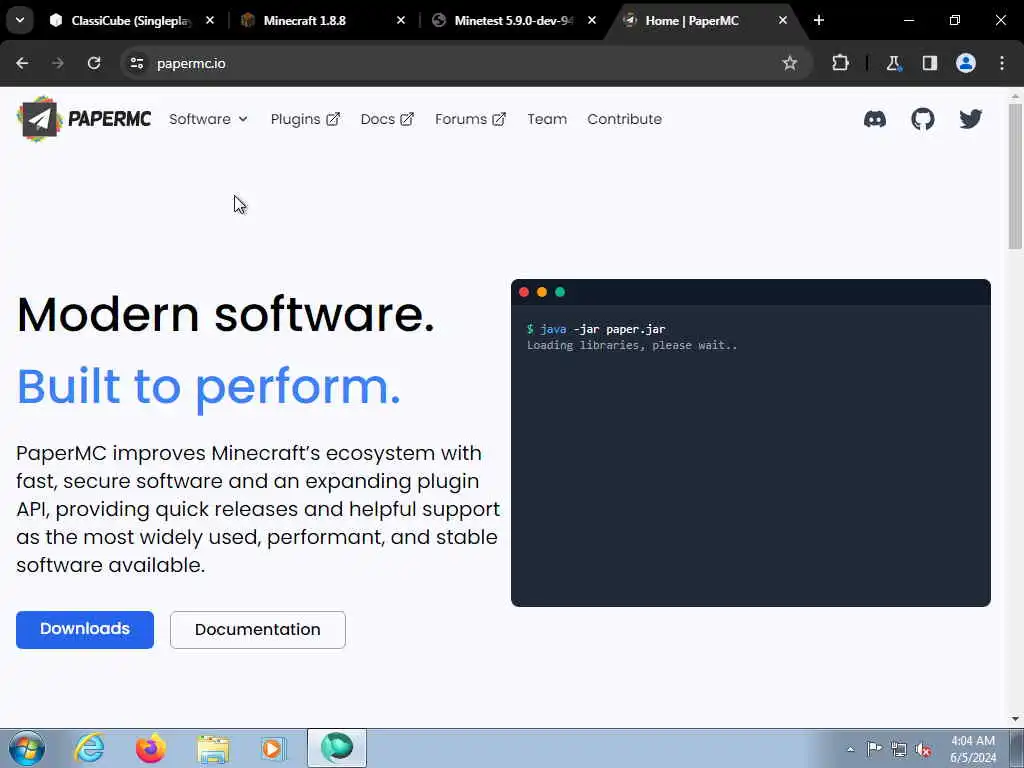Close the ClassiCube tab

210,20
